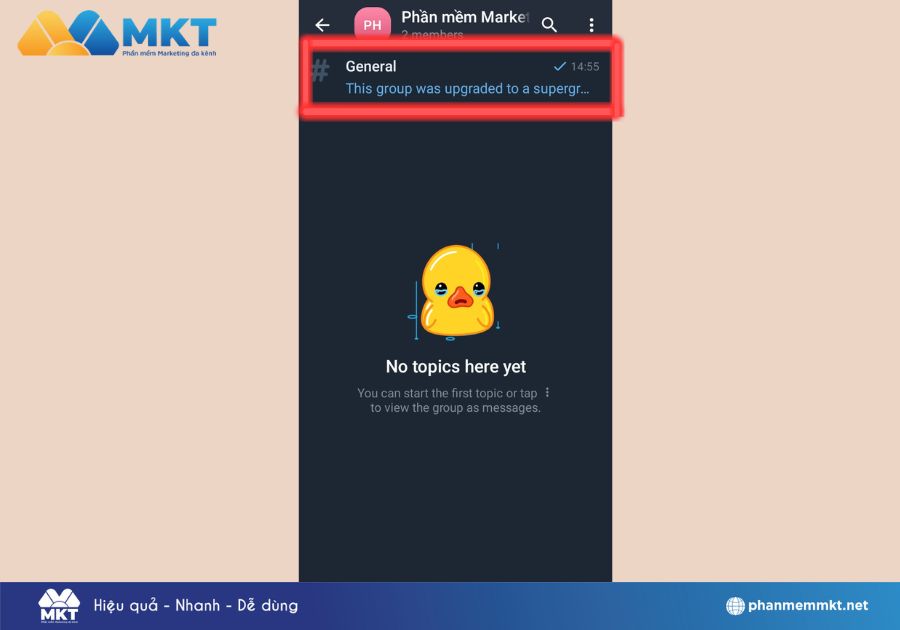900x630 pixels.
Task: Open the three-dot overflow menu in header
Action: 591,25
